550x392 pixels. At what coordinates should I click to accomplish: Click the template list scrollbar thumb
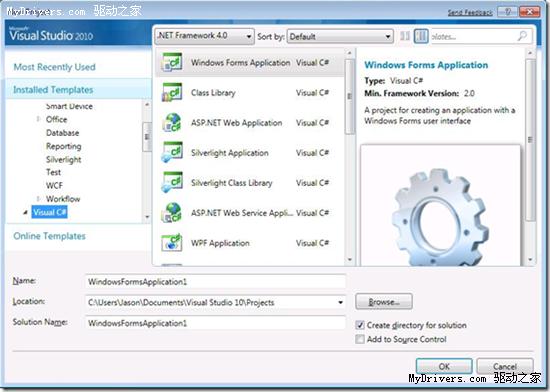tap(349, 96)
